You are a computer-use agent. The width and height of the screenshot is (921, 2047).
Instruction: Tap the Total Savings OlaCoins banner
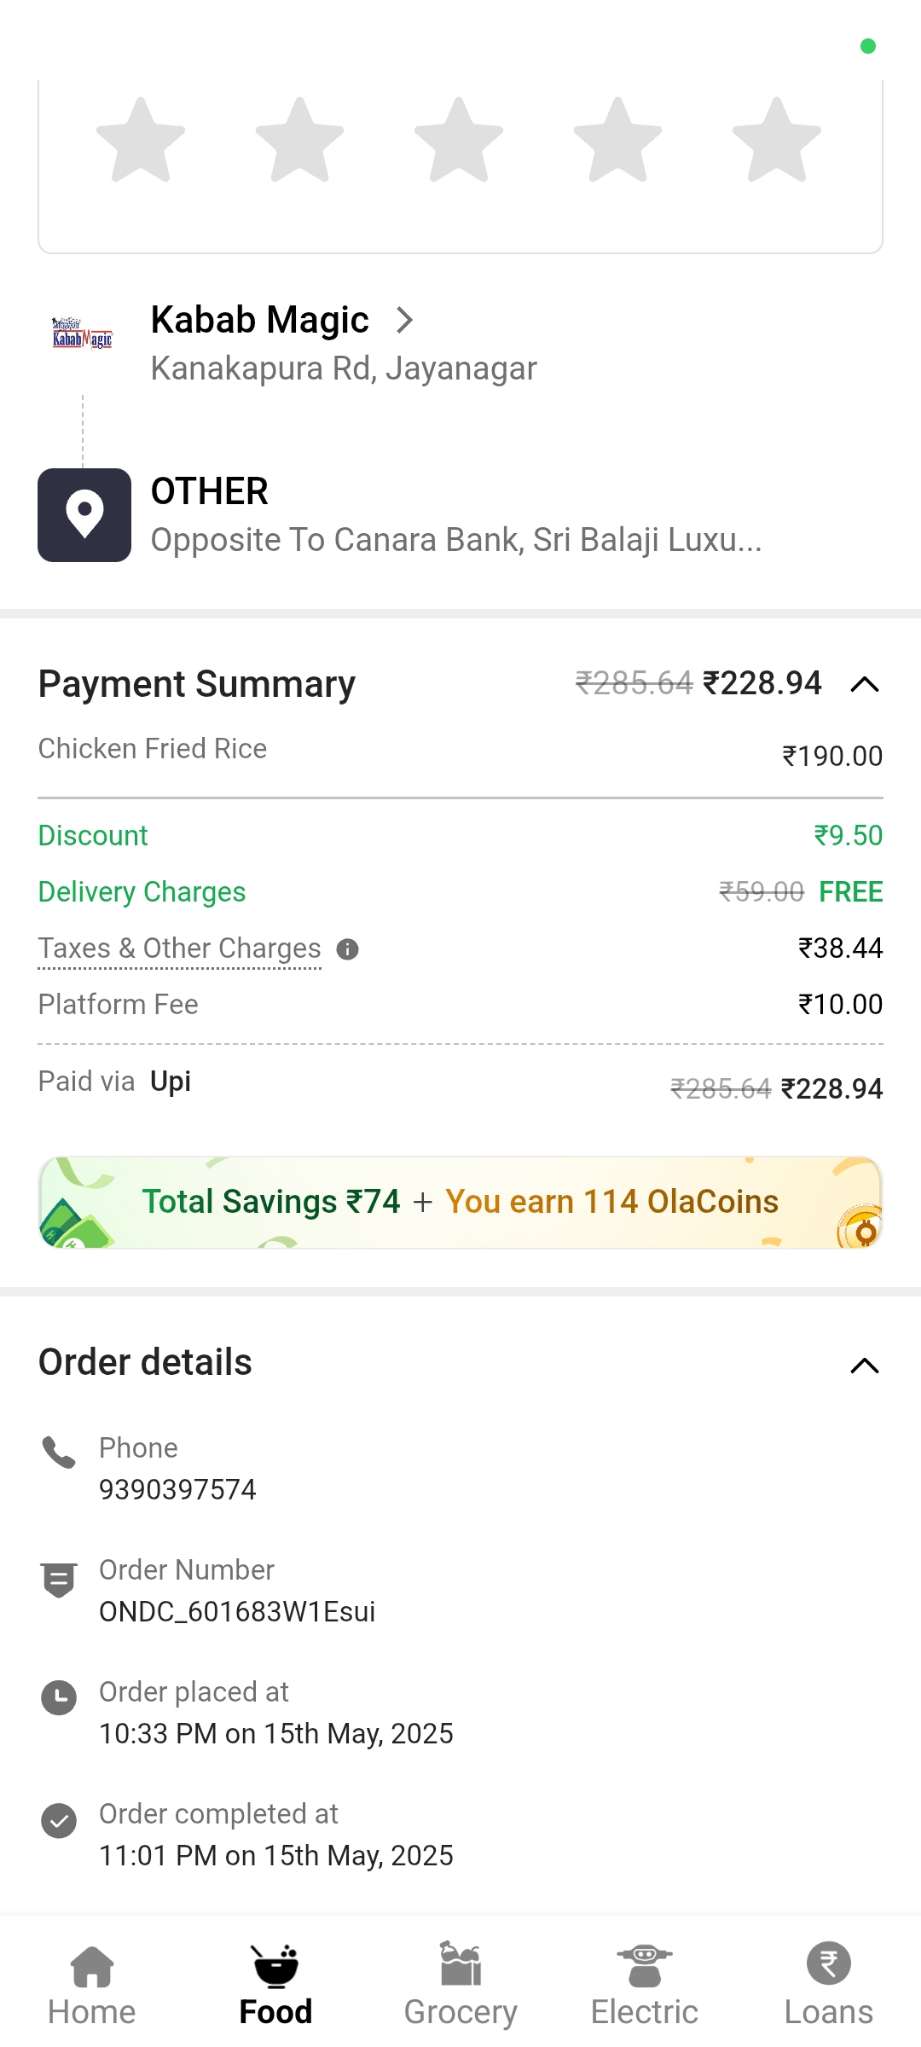pyautogui.click(x=460, y=1201)
